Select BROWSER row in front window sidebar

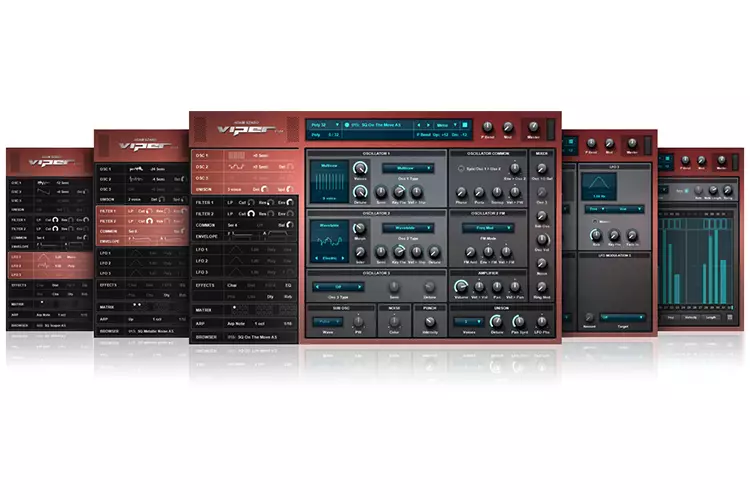pyautogui.click(x=244, y=337)
